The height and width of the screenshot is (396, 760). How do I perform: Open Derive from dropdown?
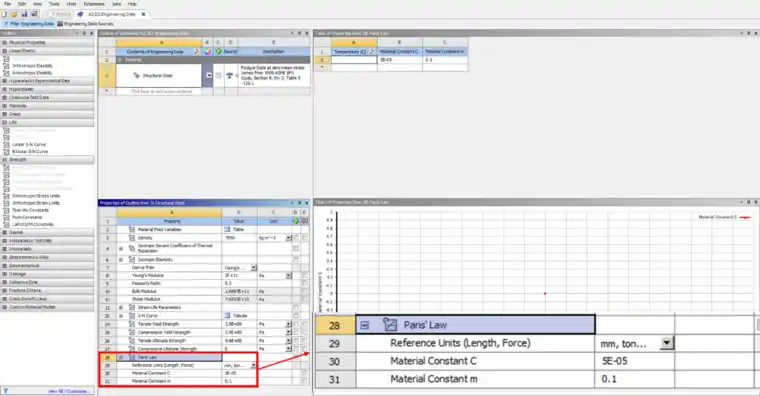253,268
